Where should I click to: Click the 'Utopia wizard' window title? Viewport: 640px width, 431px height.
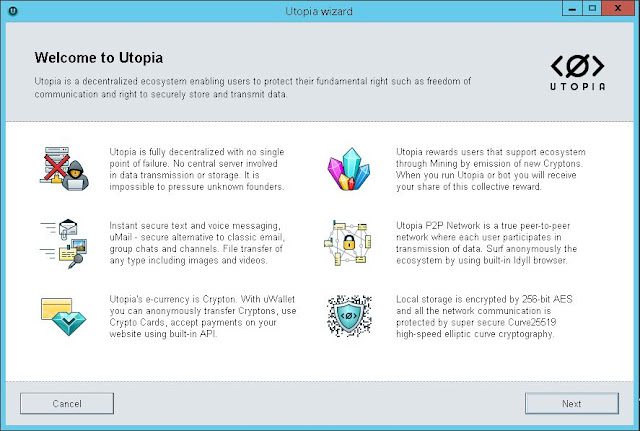pyautogui.click(x=319, y=11)
